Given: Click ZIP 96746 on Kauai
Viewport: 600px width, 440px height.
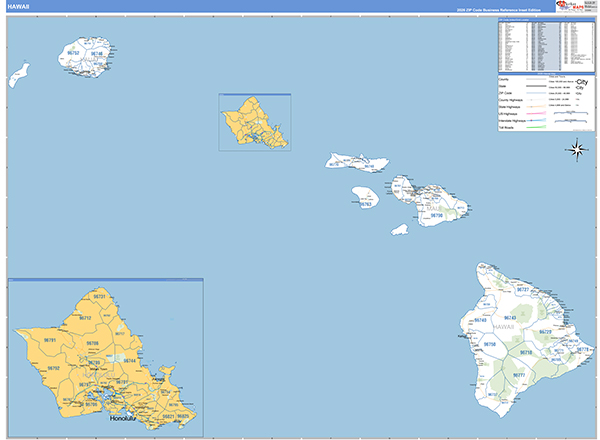Looking at the screenshot, I should pyautogui.click(x=97, y=54).
